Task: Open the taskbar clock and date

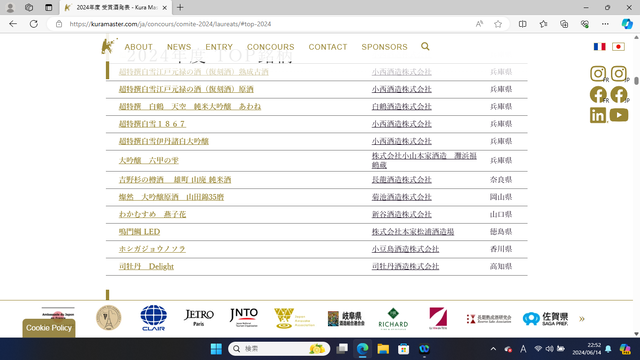Action: coord(587,349)
